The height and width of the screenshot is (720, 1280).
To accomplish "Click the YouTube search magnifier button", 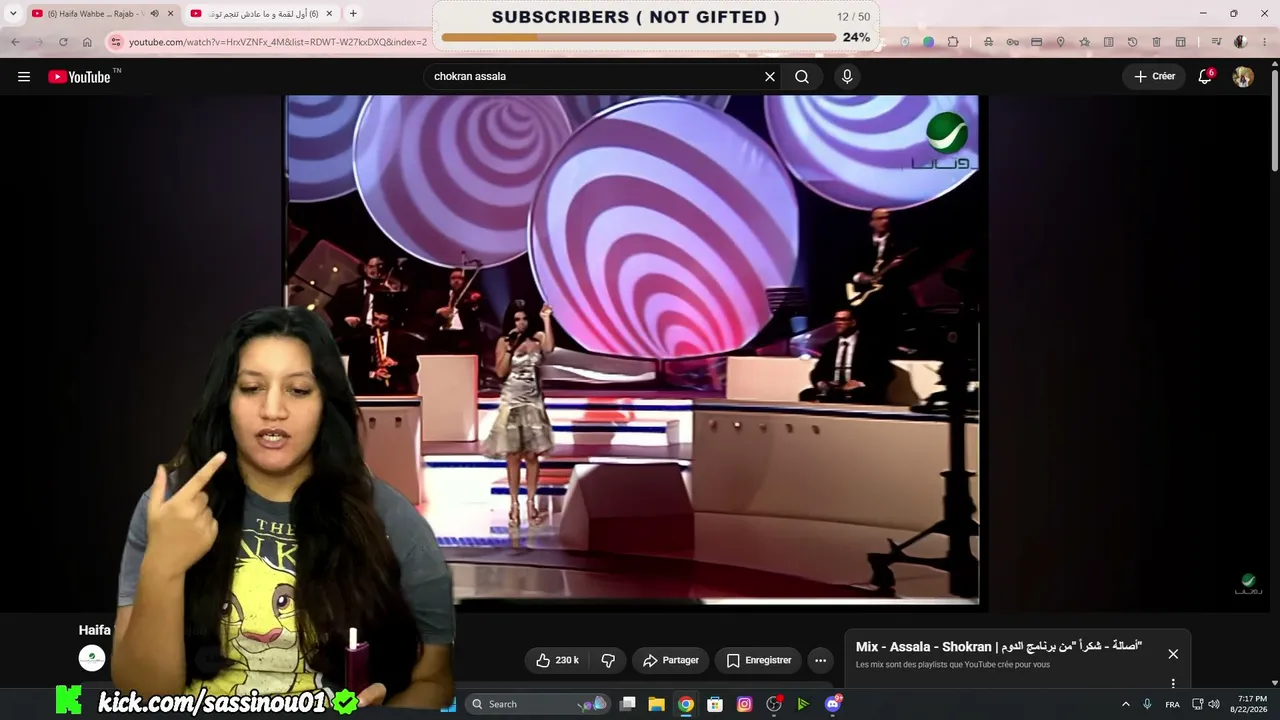I will pos(802,77).
